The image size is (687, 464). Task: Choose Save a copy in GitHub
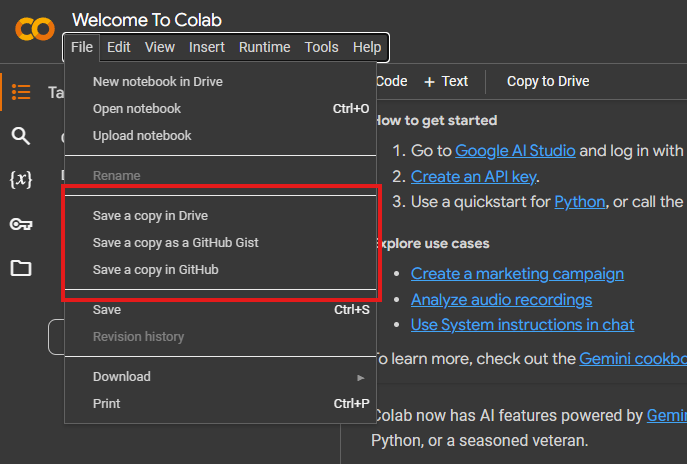pyautogui.click(x=220, y=270)
